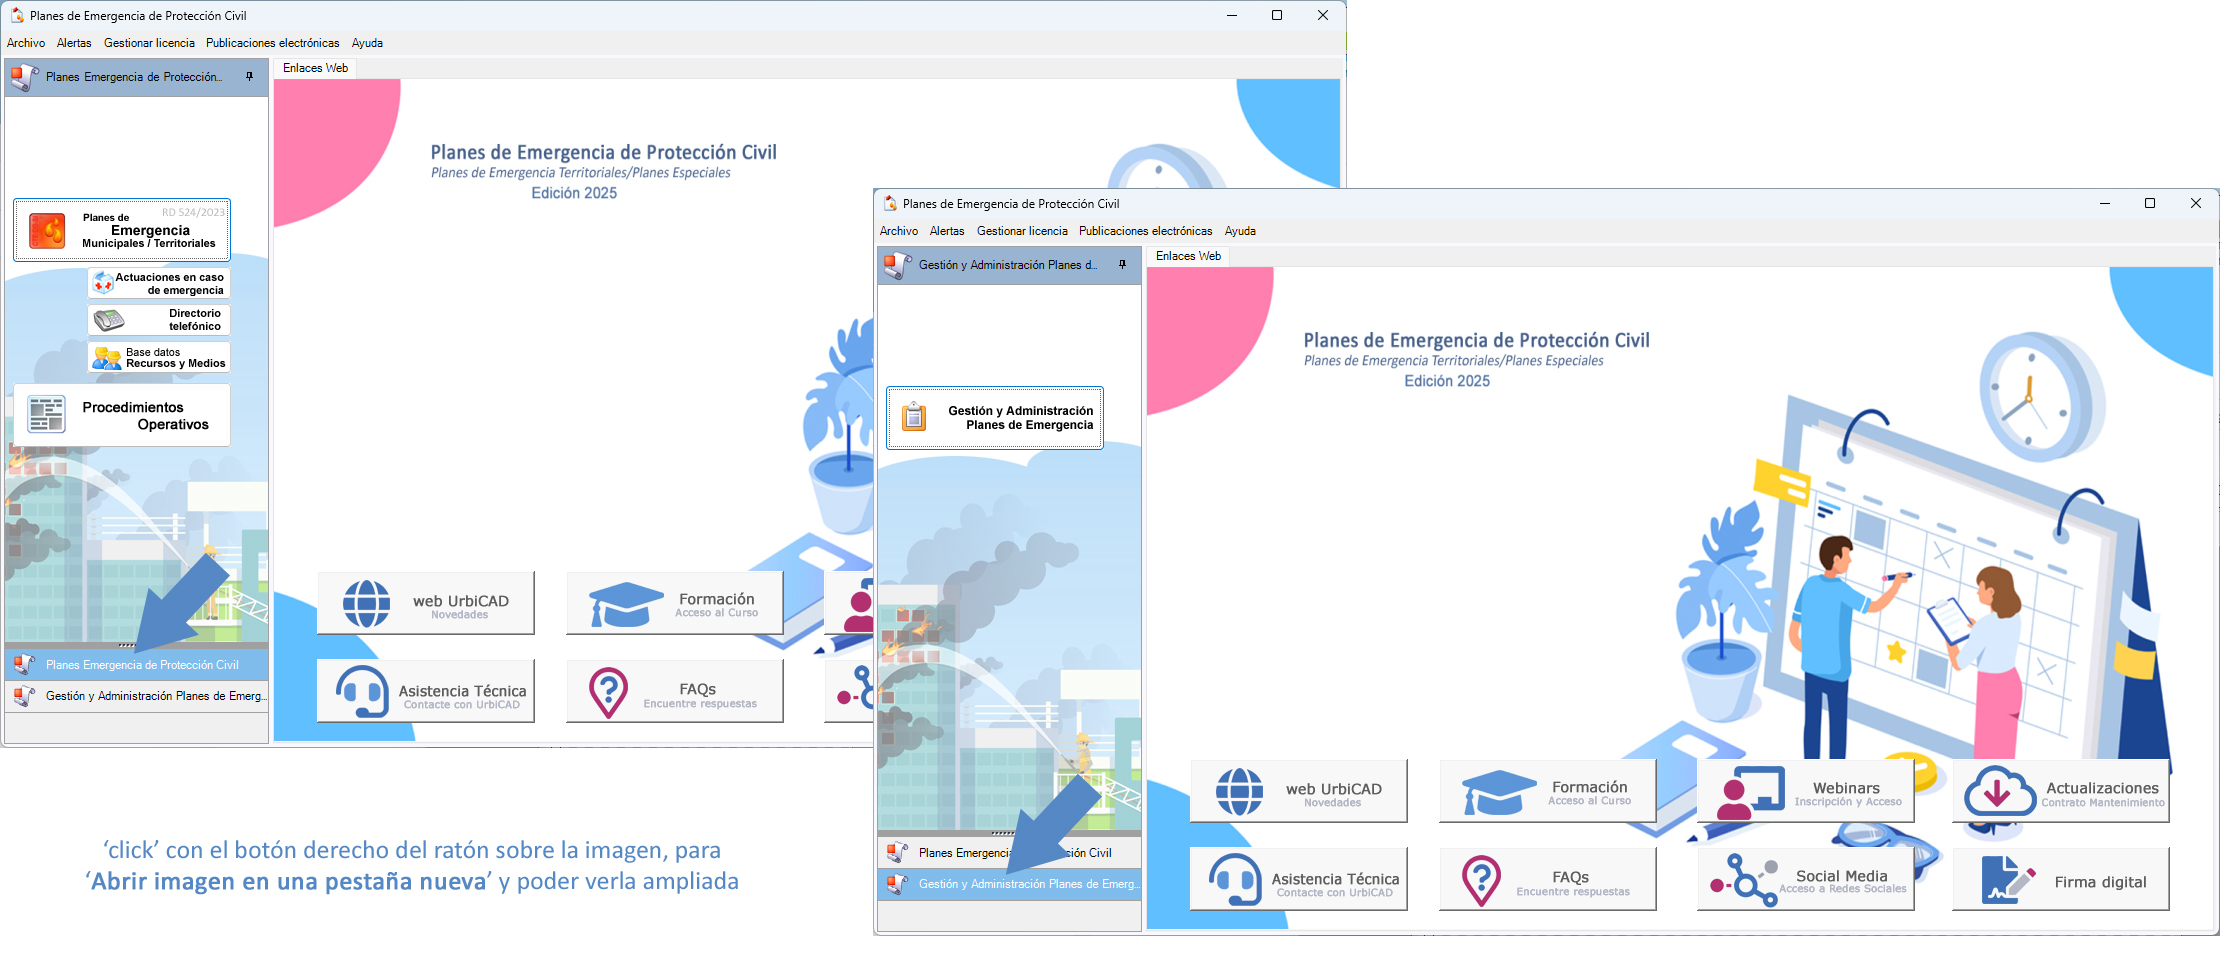Open Gestión y Administración Planes de Emergencia button
The width and height of the screenshot is (2220, 954).
coord(995,418)
